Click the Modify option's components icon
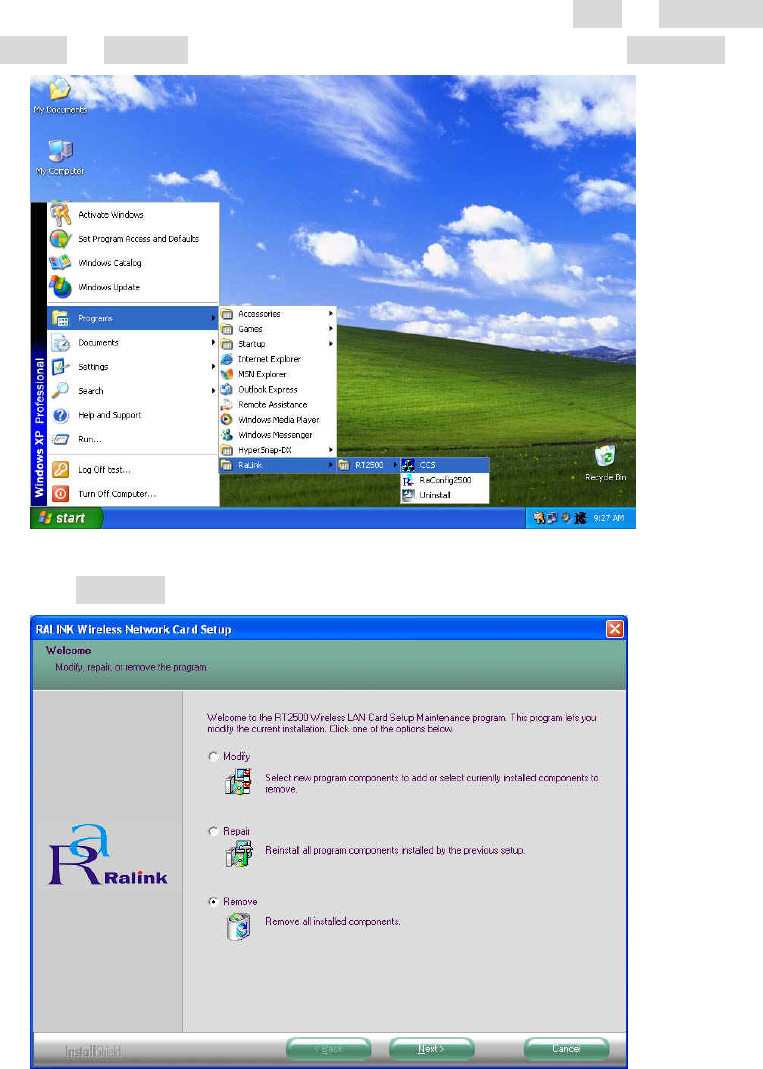 239,781
